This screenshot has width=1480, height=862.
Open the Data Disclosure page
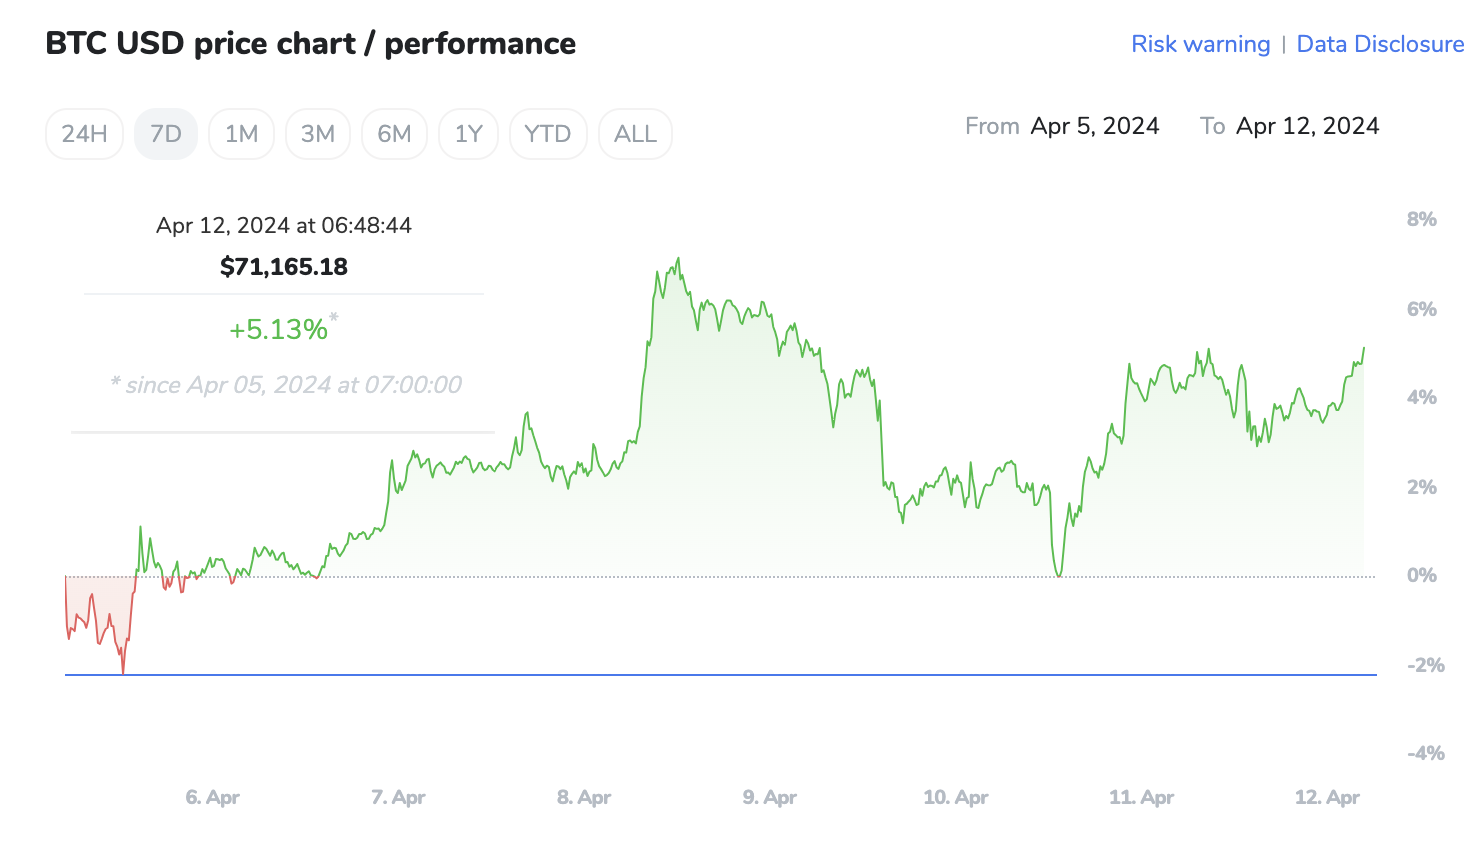coord(1380,44)
